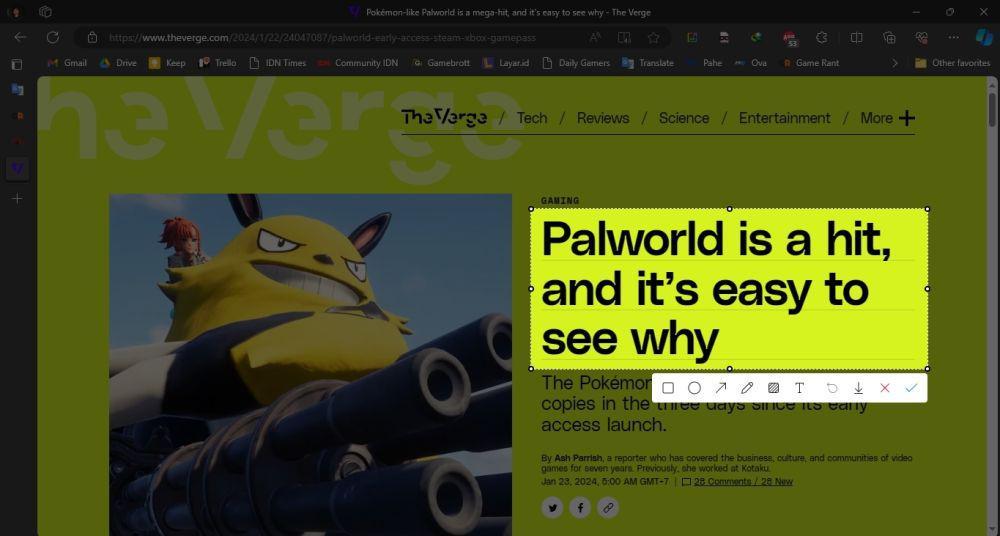1000x536 pixels.
Task: Save the screenshot with download icon
Action: 858,388
